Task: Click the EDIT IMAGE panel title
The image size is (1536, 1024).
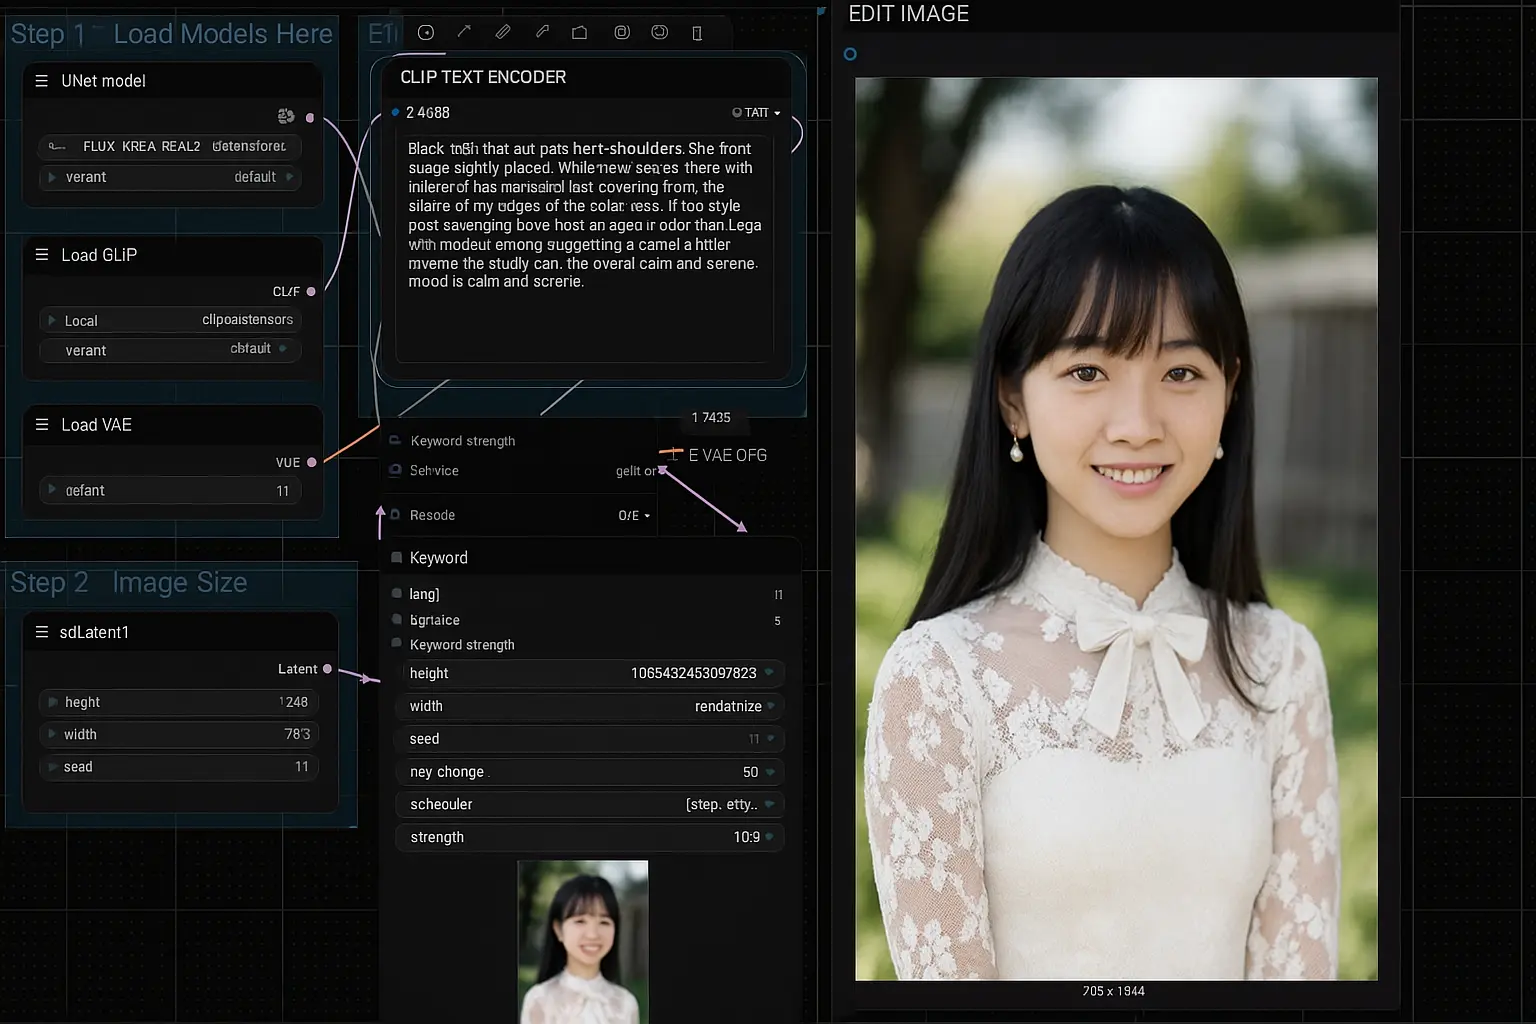Action: point(908,14)
